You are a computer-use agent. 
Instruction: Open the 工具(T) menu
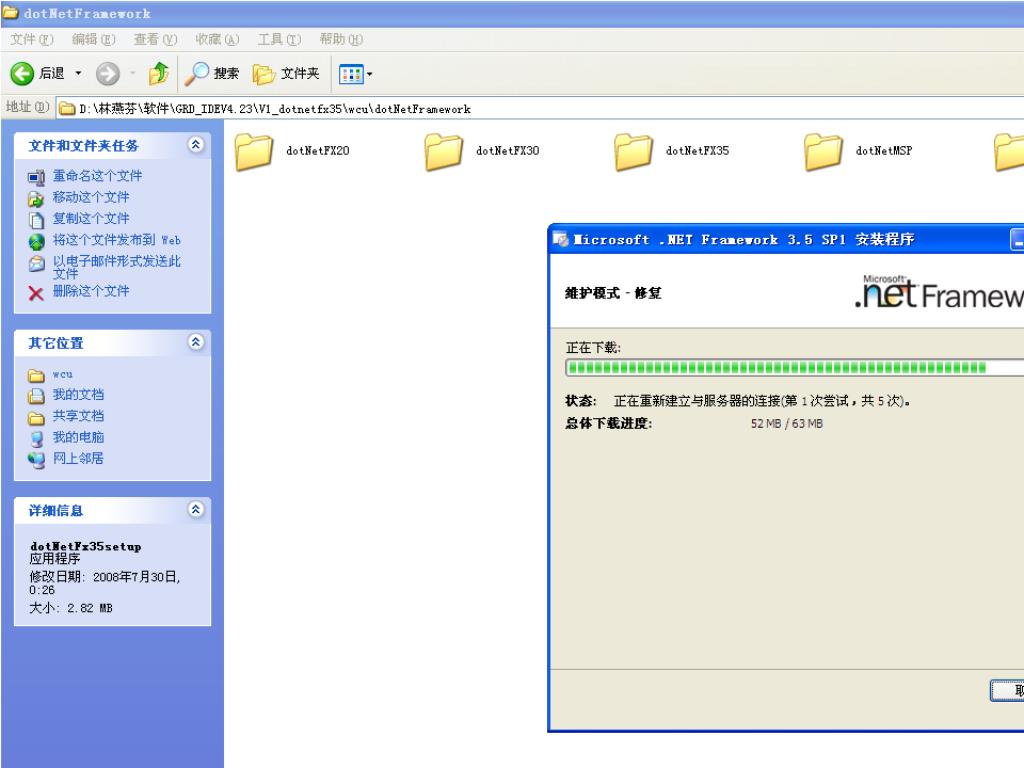pyautogui.click(x=279, y=39)
